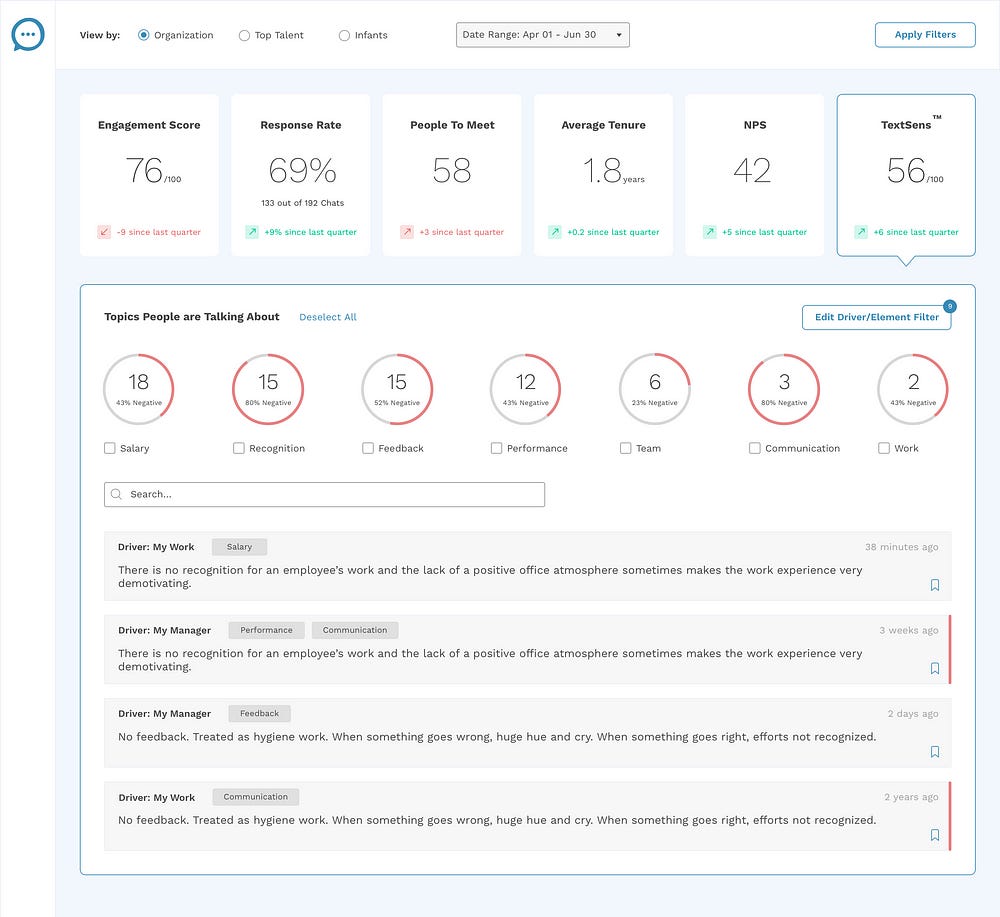This screenshot has width=1000, height=917.
Task: Click the Work 2 progress ring
Action: (x=913, y=390)
